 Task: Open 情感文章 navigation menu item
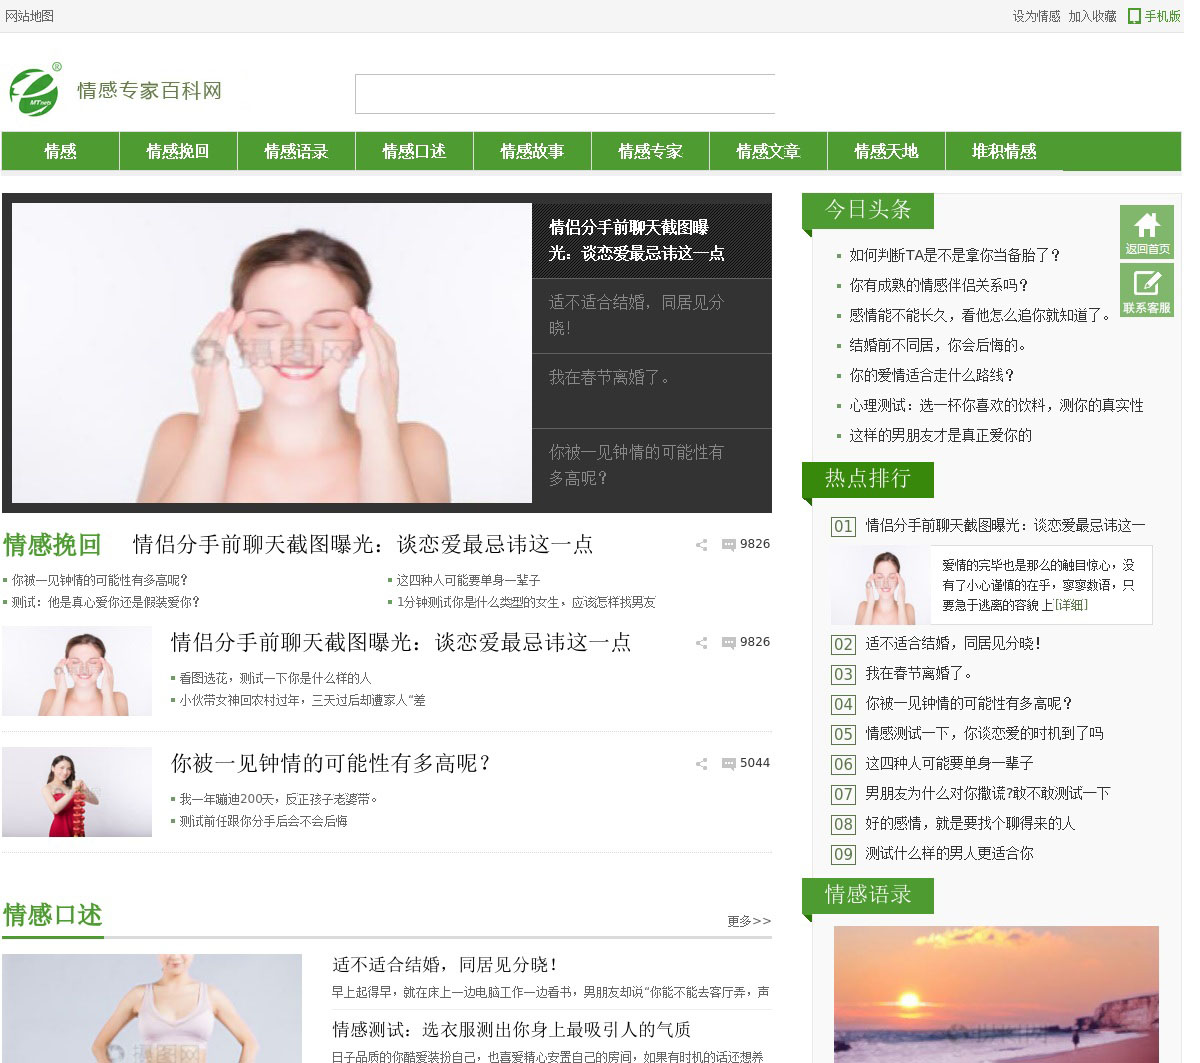768,151
